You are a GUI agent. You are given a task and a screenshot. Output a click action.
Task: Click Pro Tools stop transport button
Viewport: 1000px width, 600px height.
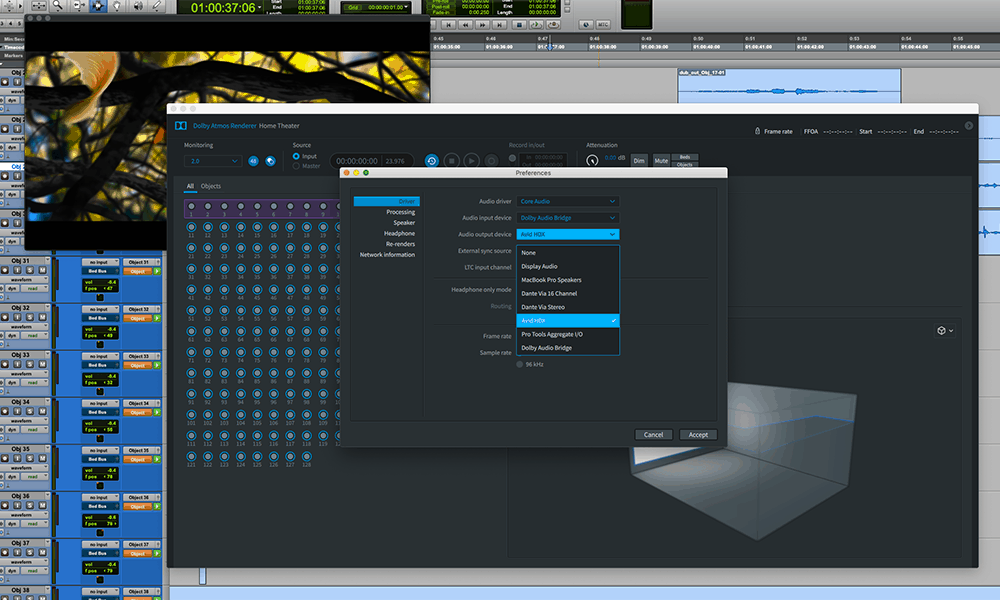(x=519, y=25)
